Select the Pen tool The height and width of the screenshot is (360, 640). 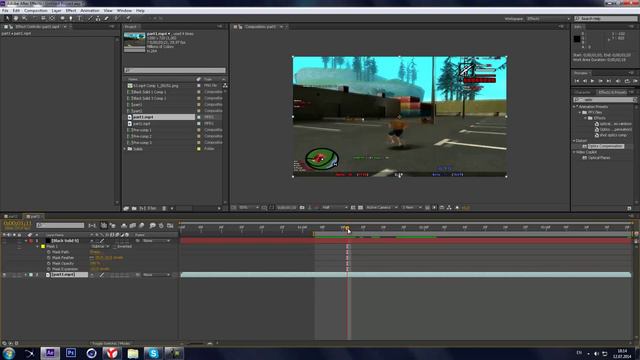[71, 18]
